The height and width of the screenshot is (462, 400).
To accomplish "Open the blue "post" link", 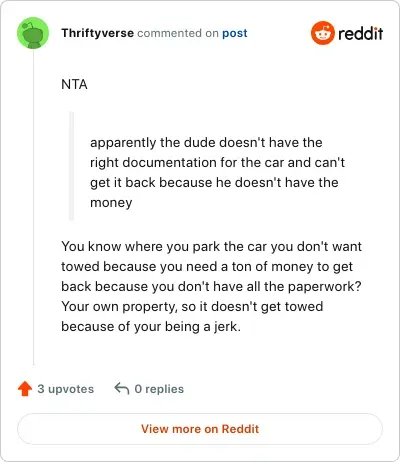I will [235, 33].
